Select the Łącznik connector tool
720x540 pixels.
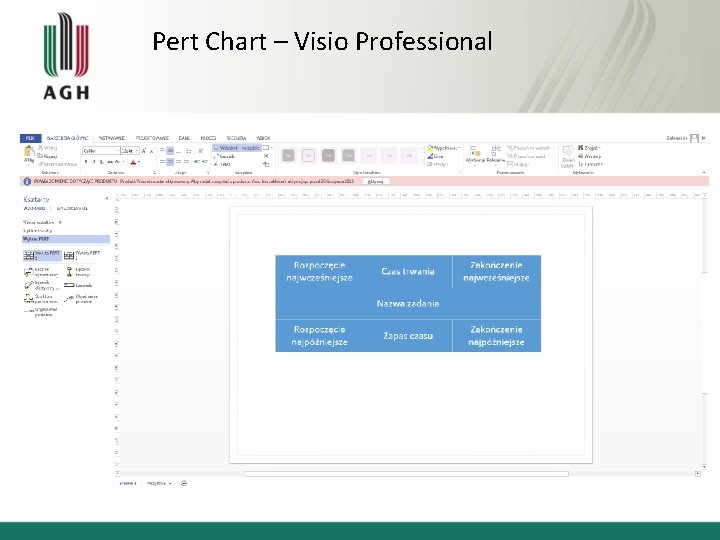(x=225, y=156)
